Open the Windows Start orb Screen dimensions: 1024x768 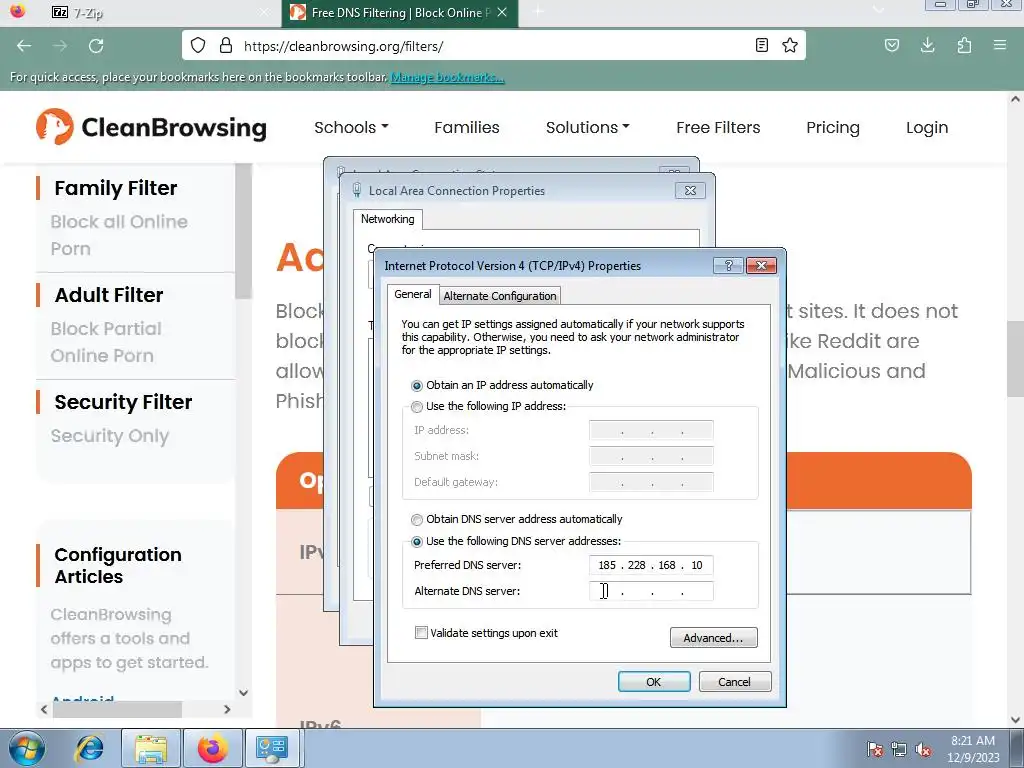pyautogui.click(x=27, y=748)
